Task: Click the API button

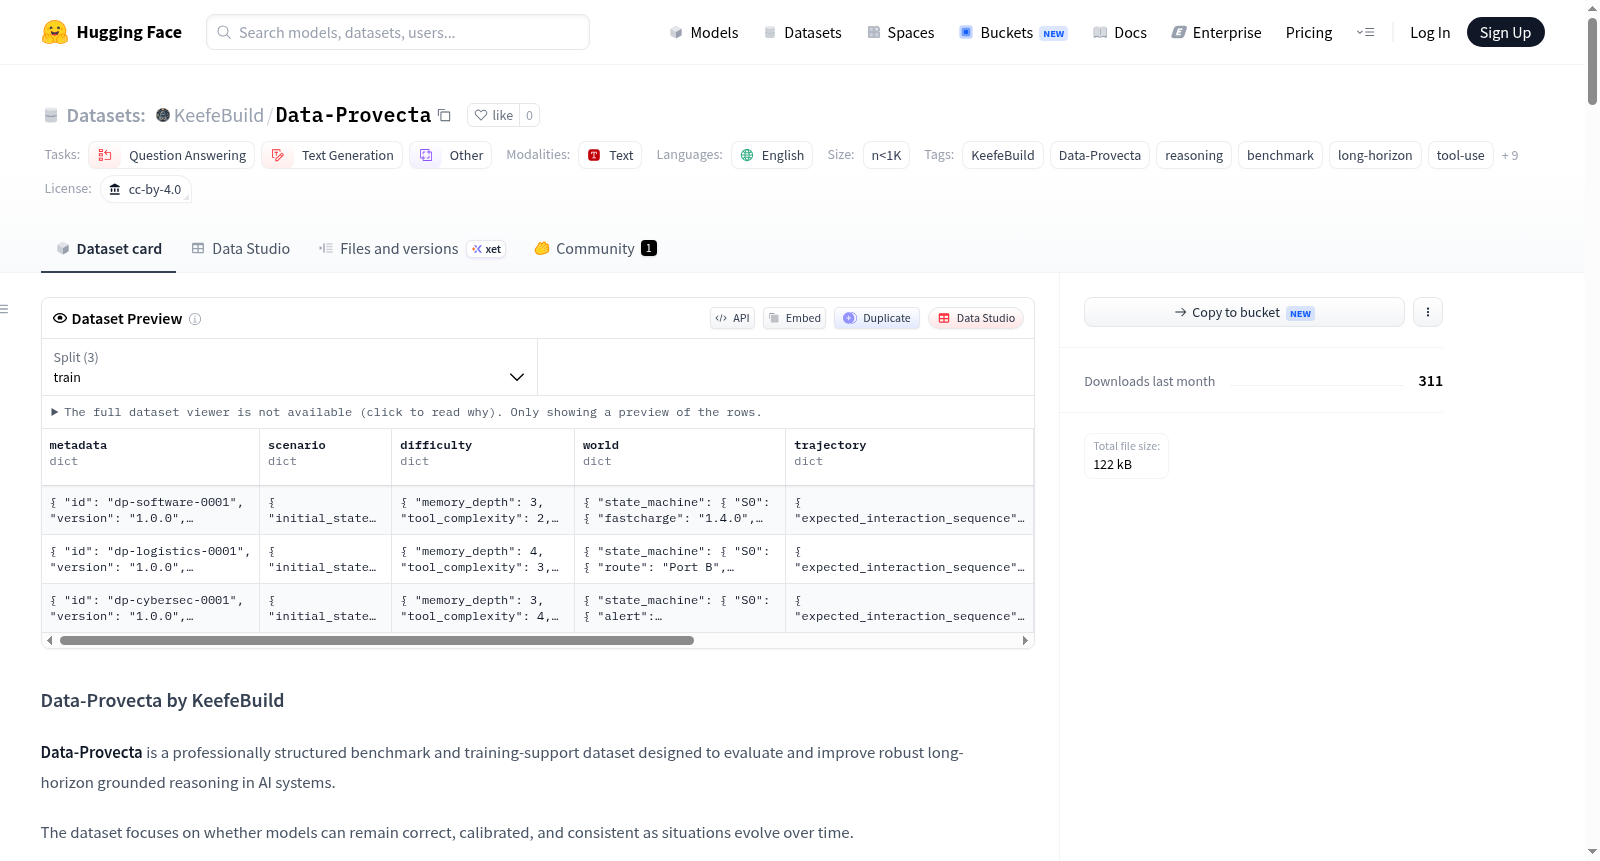Action: coord(732,318)
